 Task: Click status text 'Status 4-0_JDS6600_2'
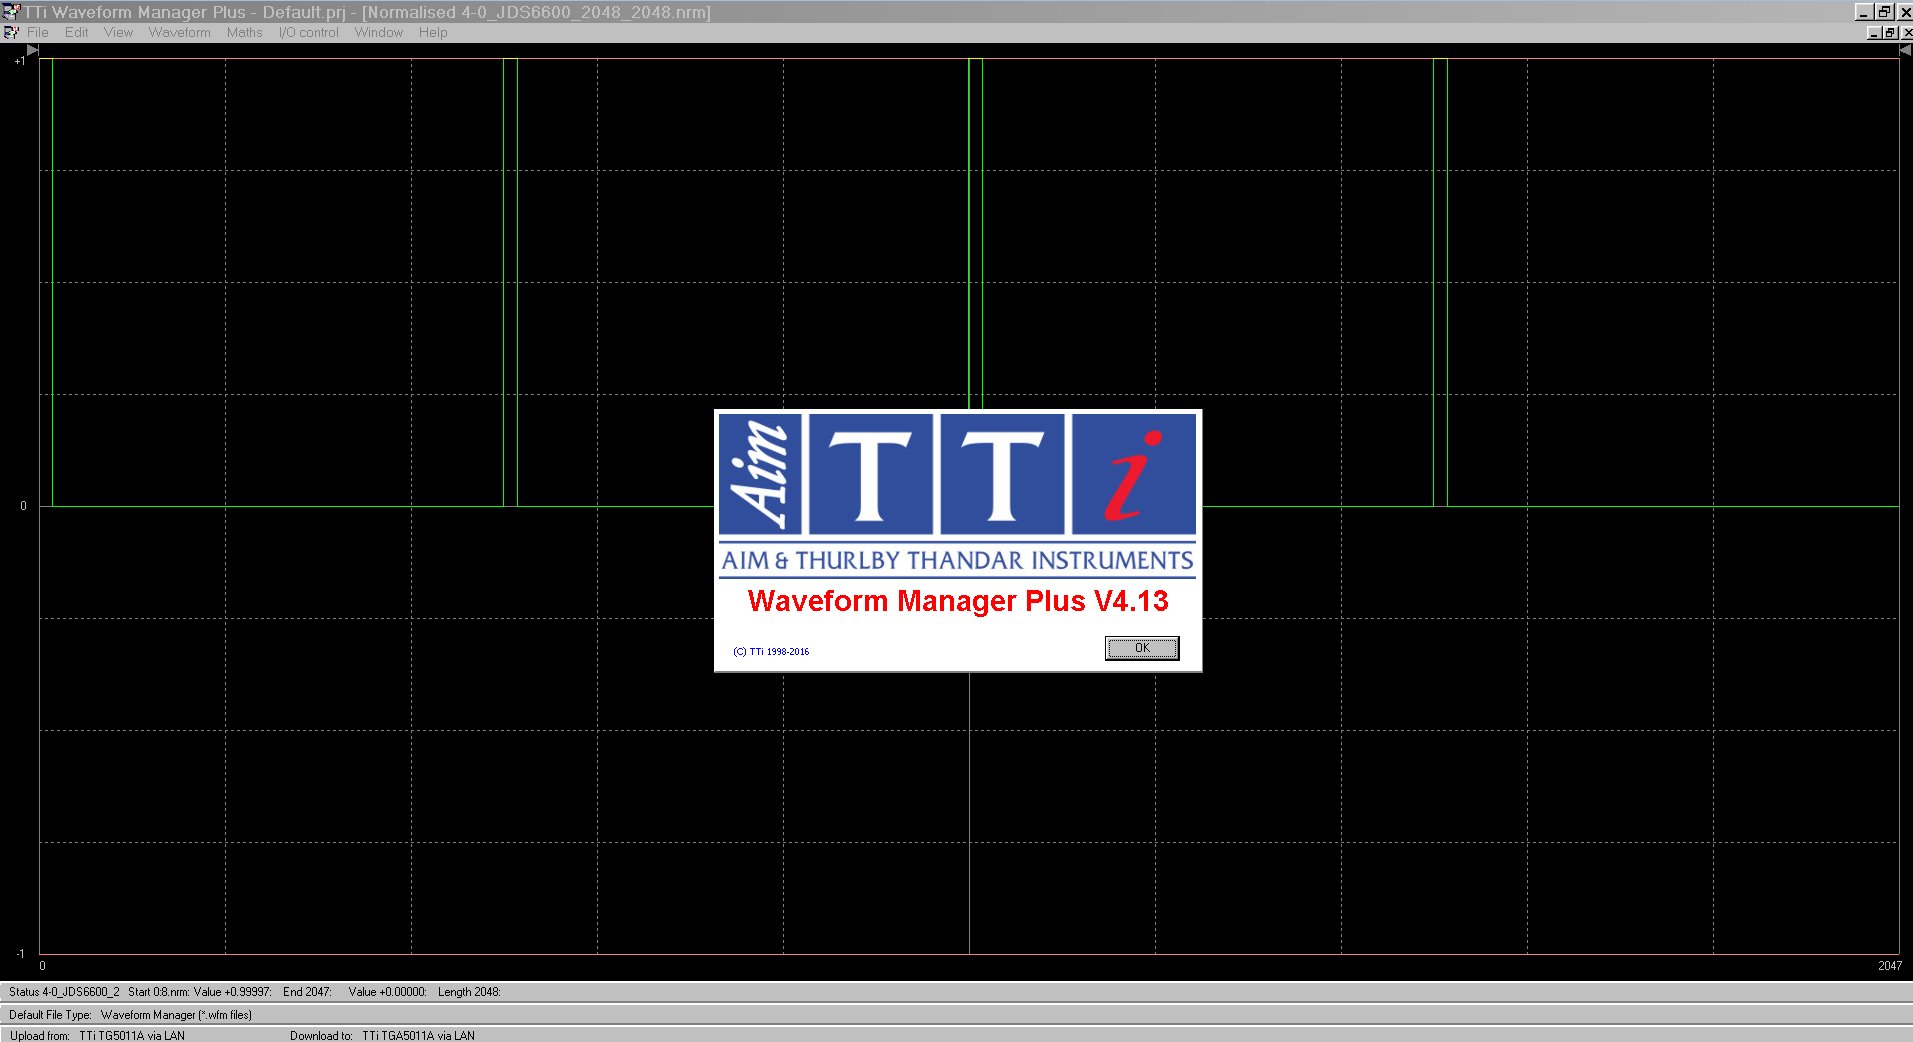click(64, 992)
